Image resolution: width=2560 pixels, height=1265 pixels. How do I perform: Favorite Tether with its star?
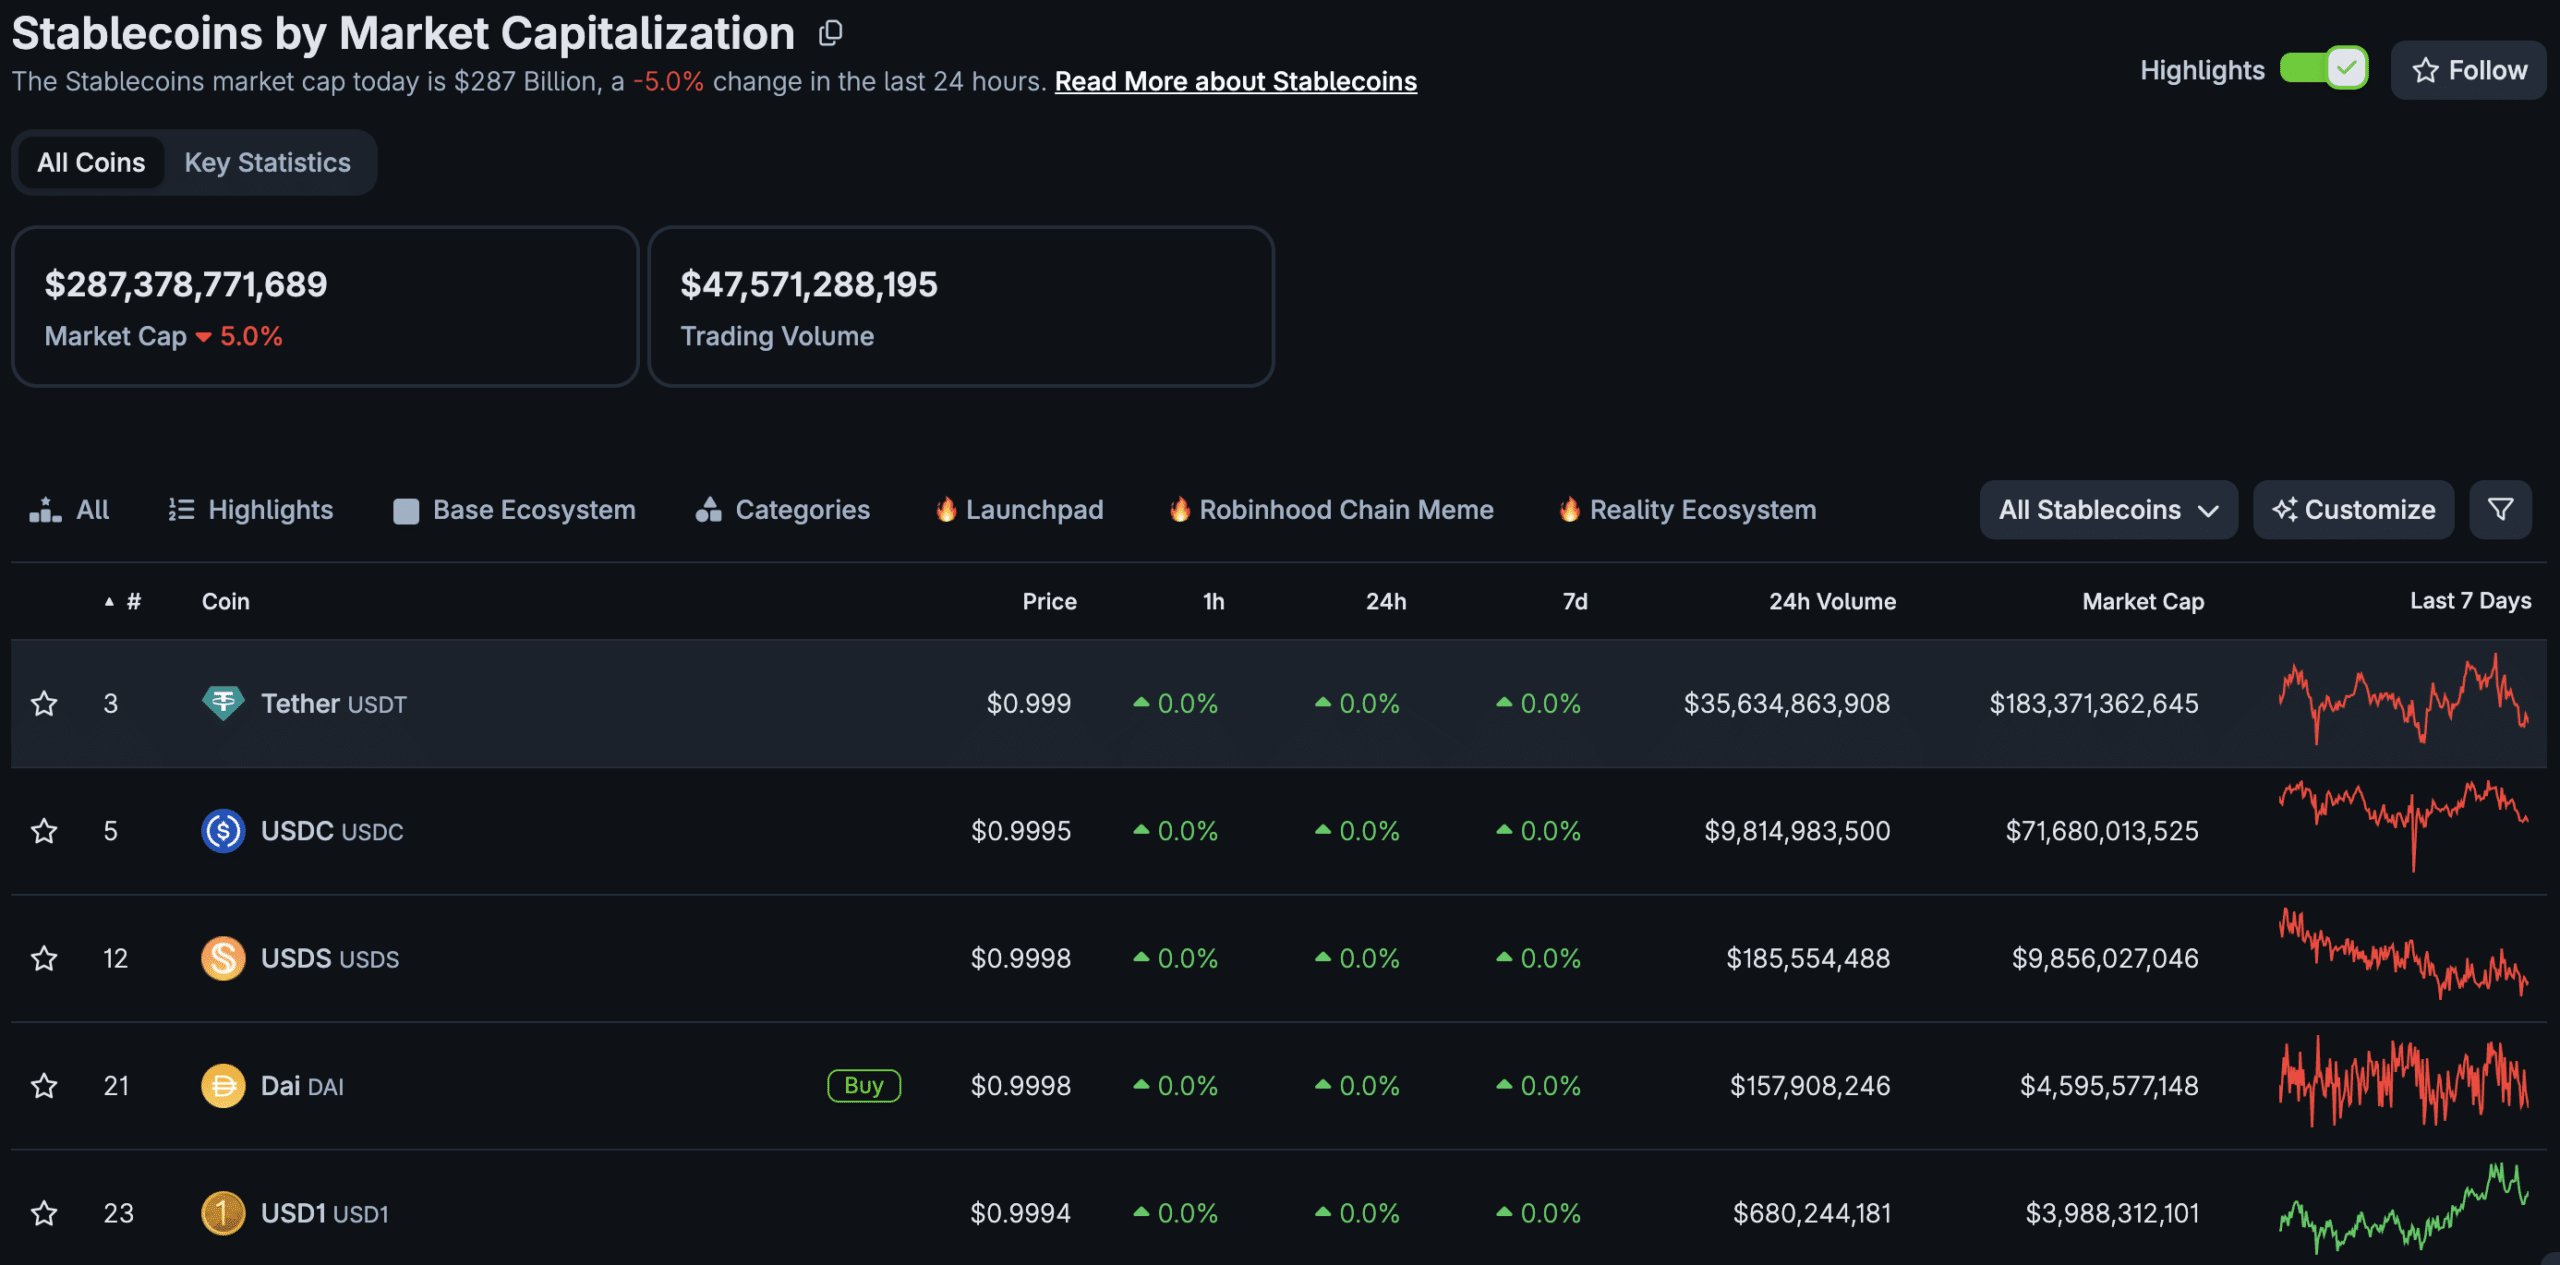(x=44, y=704)
